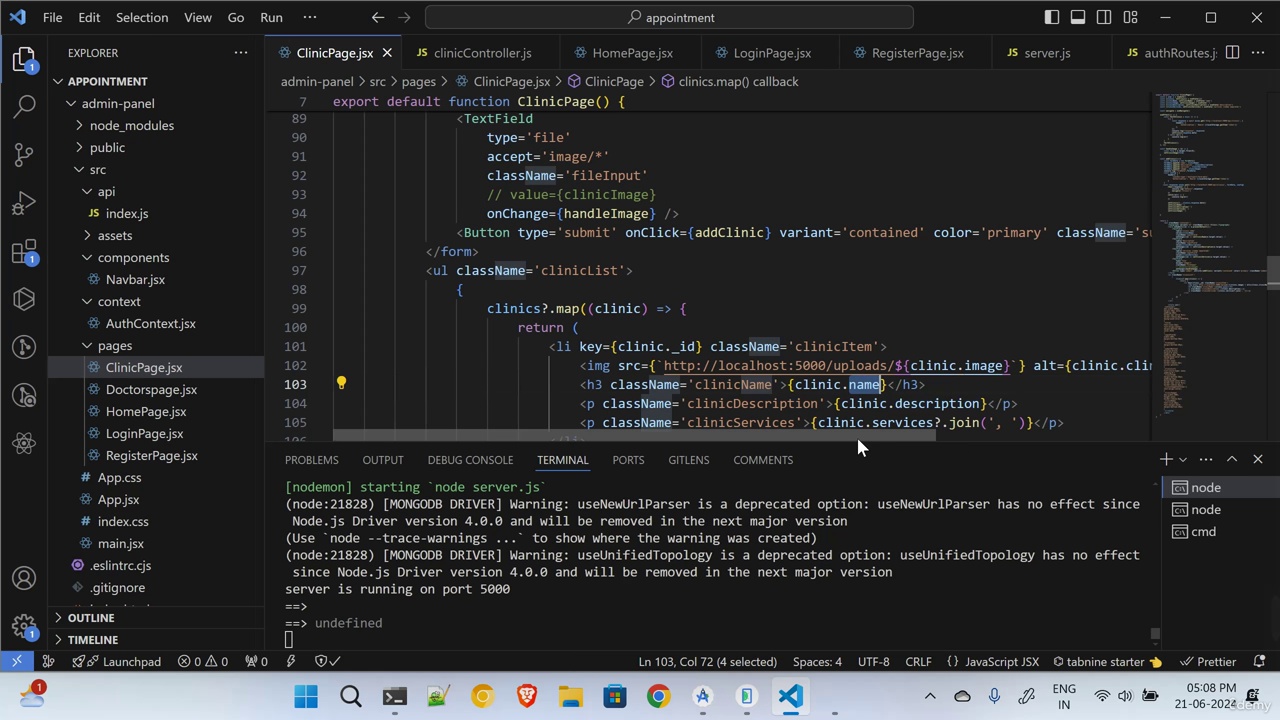1280x720 pixels.
Task: Switch to HomePage.jsx tab
Action: coord(632,53)
